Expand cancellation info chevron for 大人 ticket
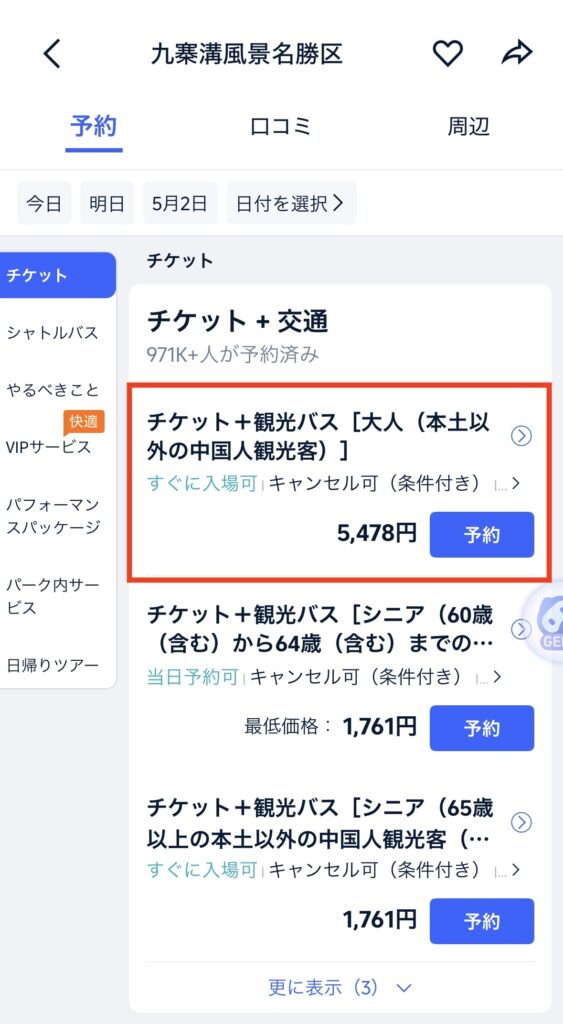 tap(516, 485)
